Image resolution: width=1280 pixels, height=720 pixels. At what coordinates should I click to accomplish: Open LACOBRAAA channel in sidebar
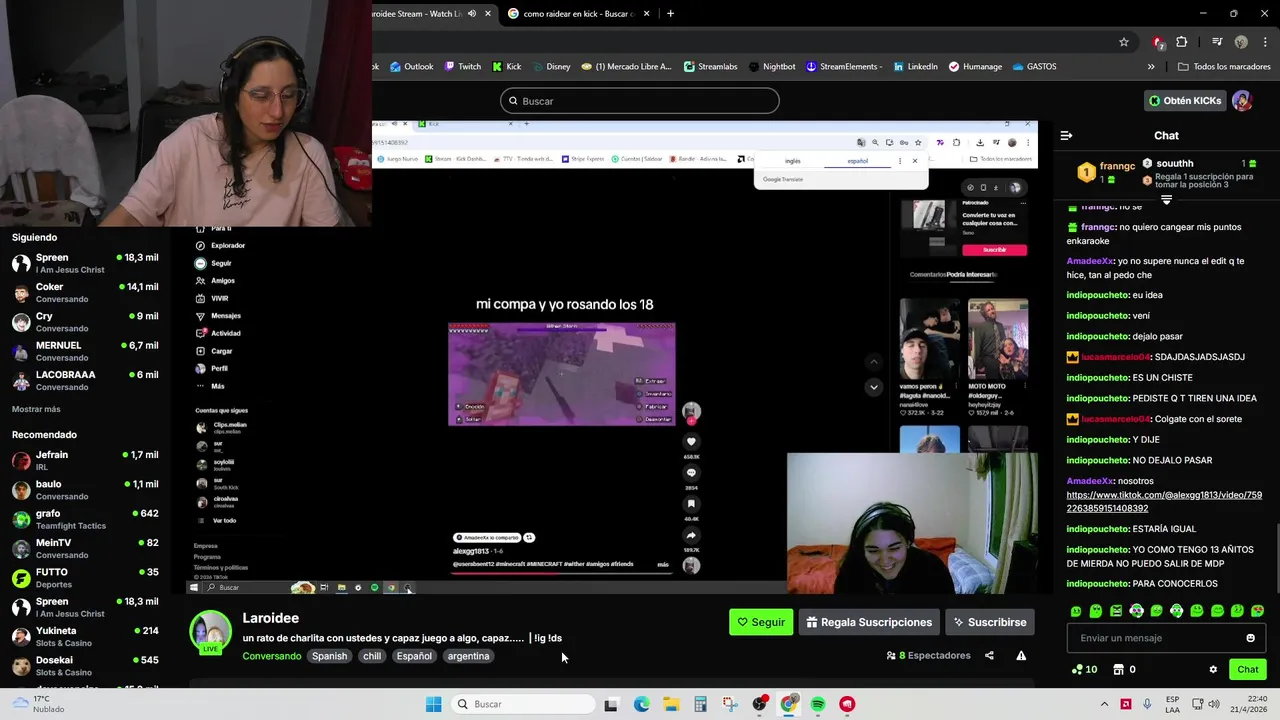click(85, 380)
